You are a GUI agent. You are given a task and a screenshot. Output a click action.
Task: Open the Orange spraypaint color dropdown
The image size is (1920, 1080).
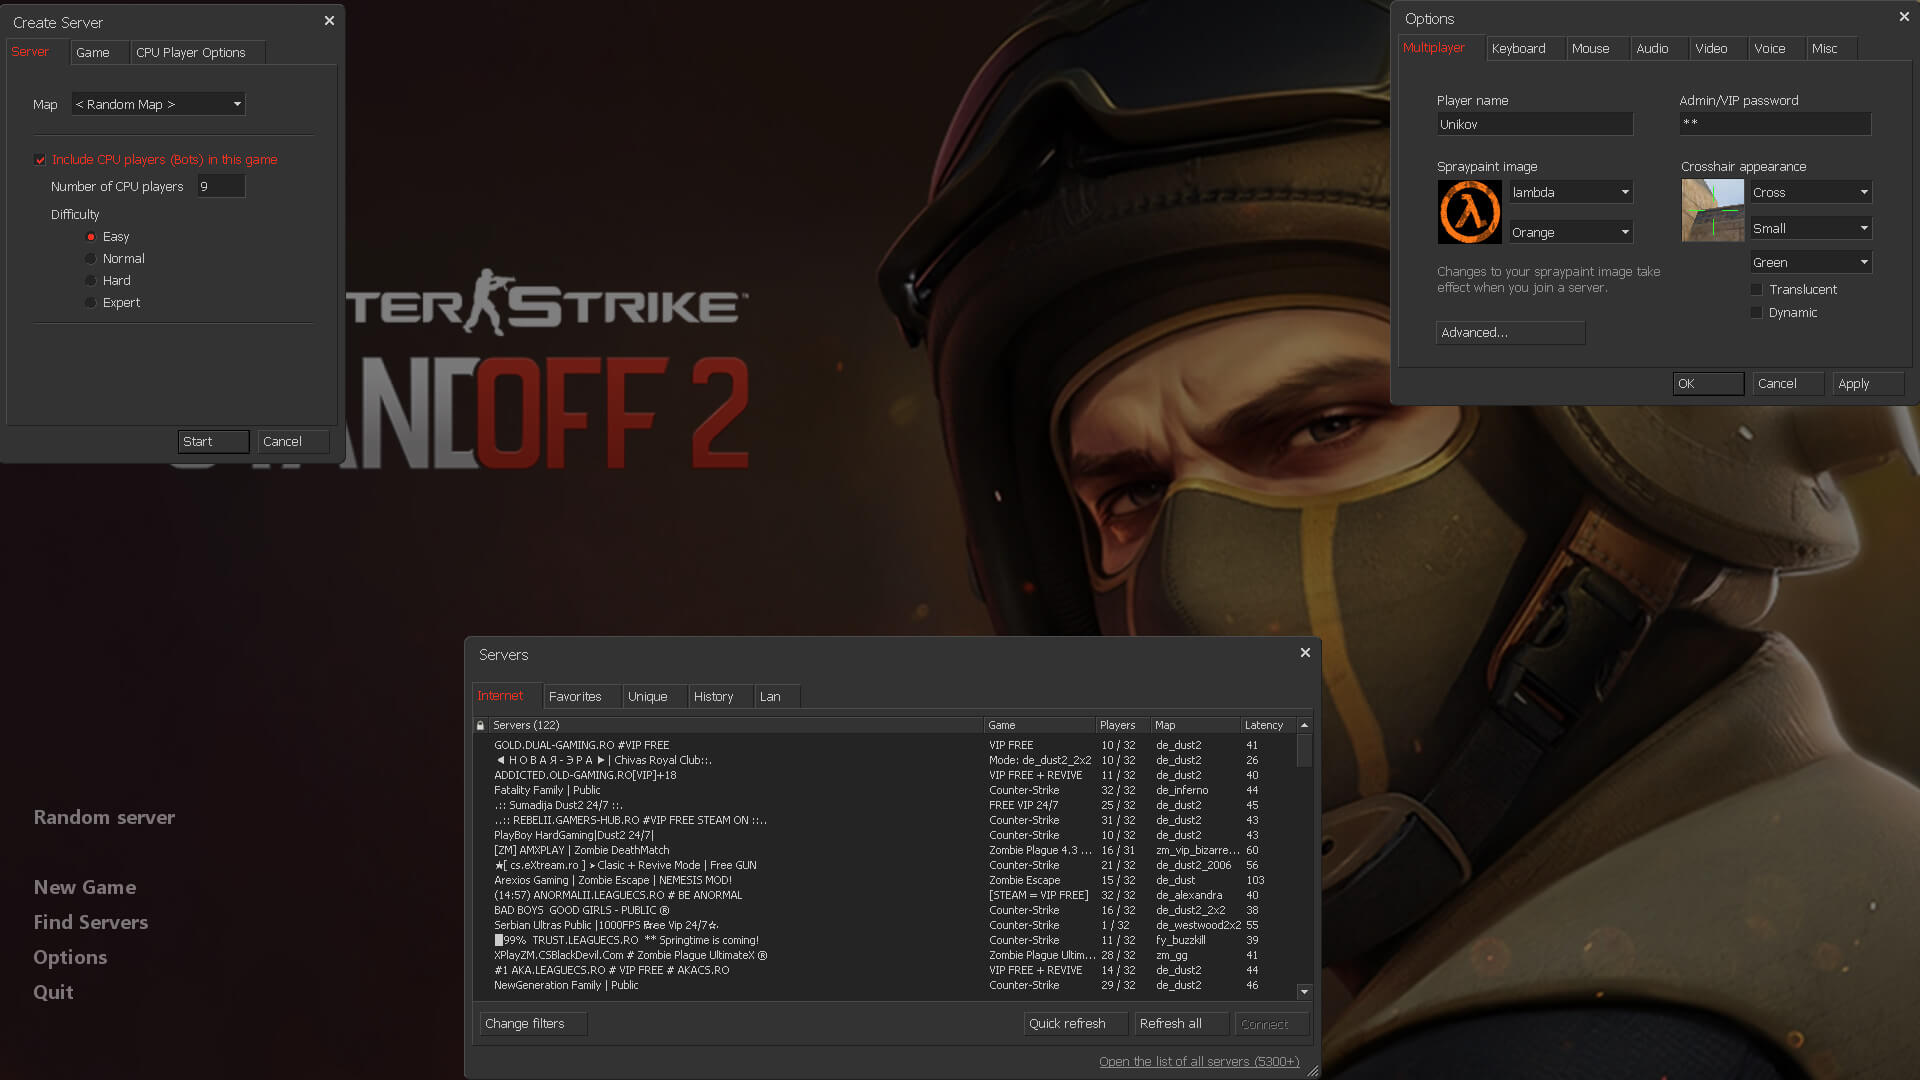point(1571,232)
